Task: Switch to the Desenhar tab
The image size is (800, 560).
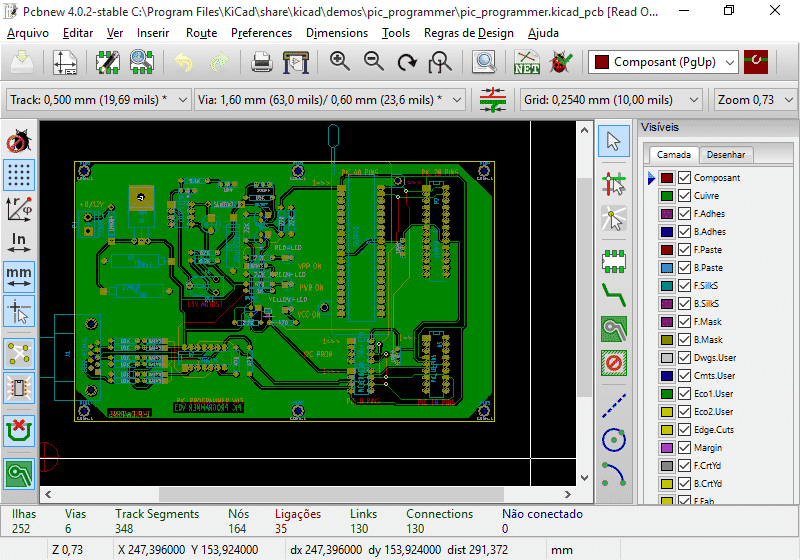Action: [x=726, y=155]
